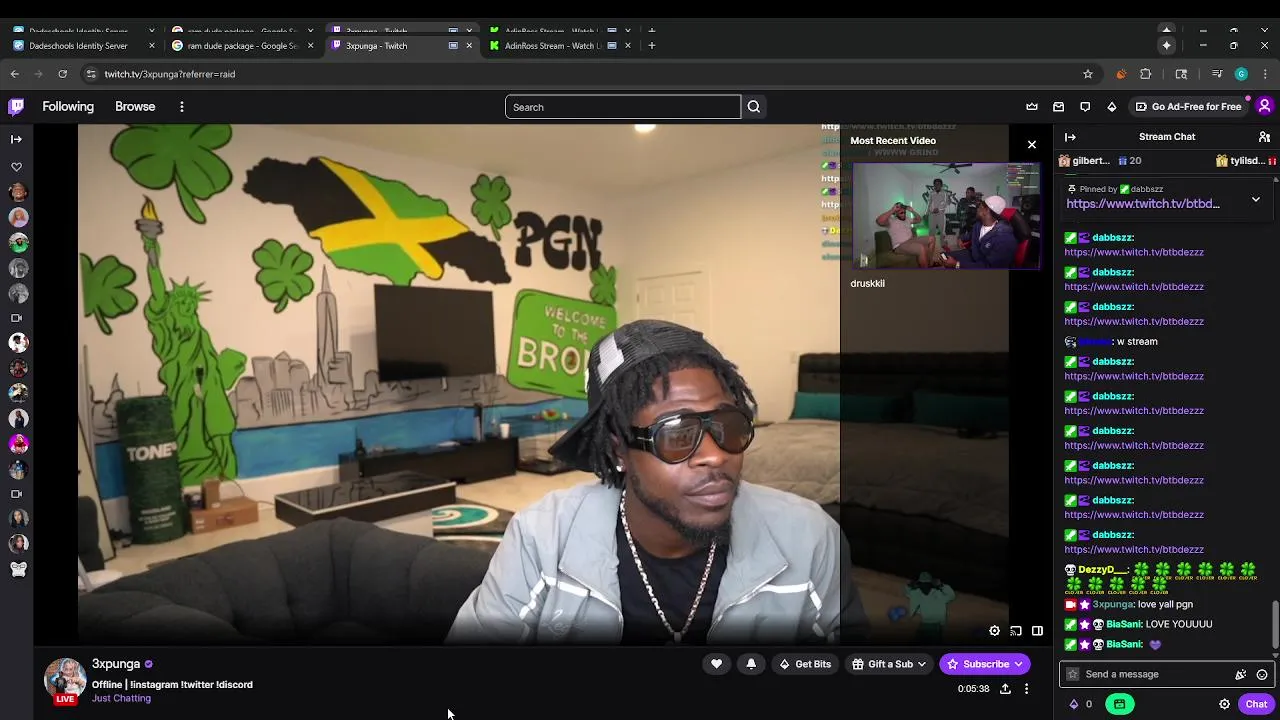Toggle notifications bell for 3xpunga

click(751, 664)
